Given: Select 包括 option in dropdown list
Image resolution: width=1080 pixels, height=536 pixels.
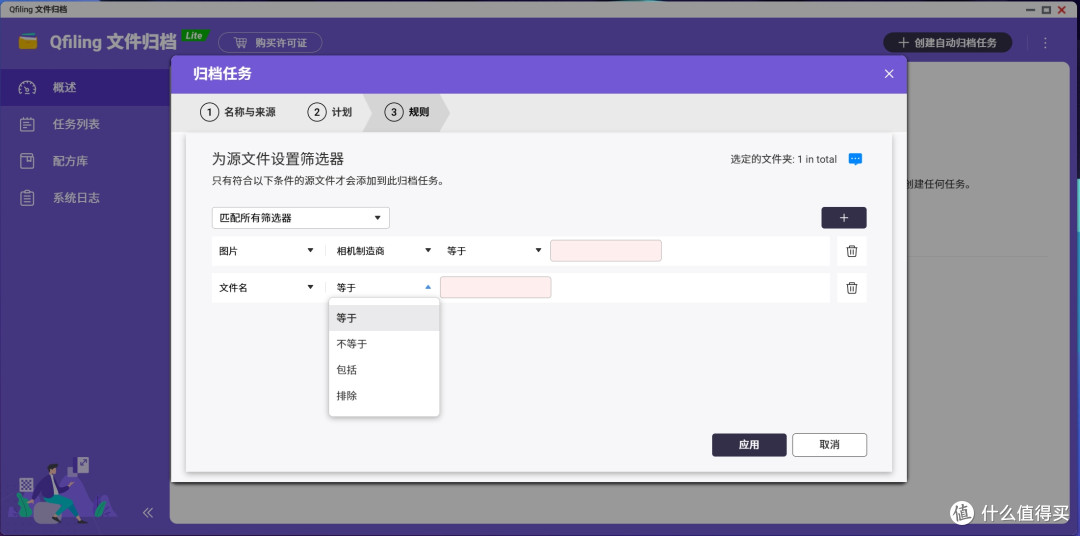Looking at the screenshot, I should [384, 370].
